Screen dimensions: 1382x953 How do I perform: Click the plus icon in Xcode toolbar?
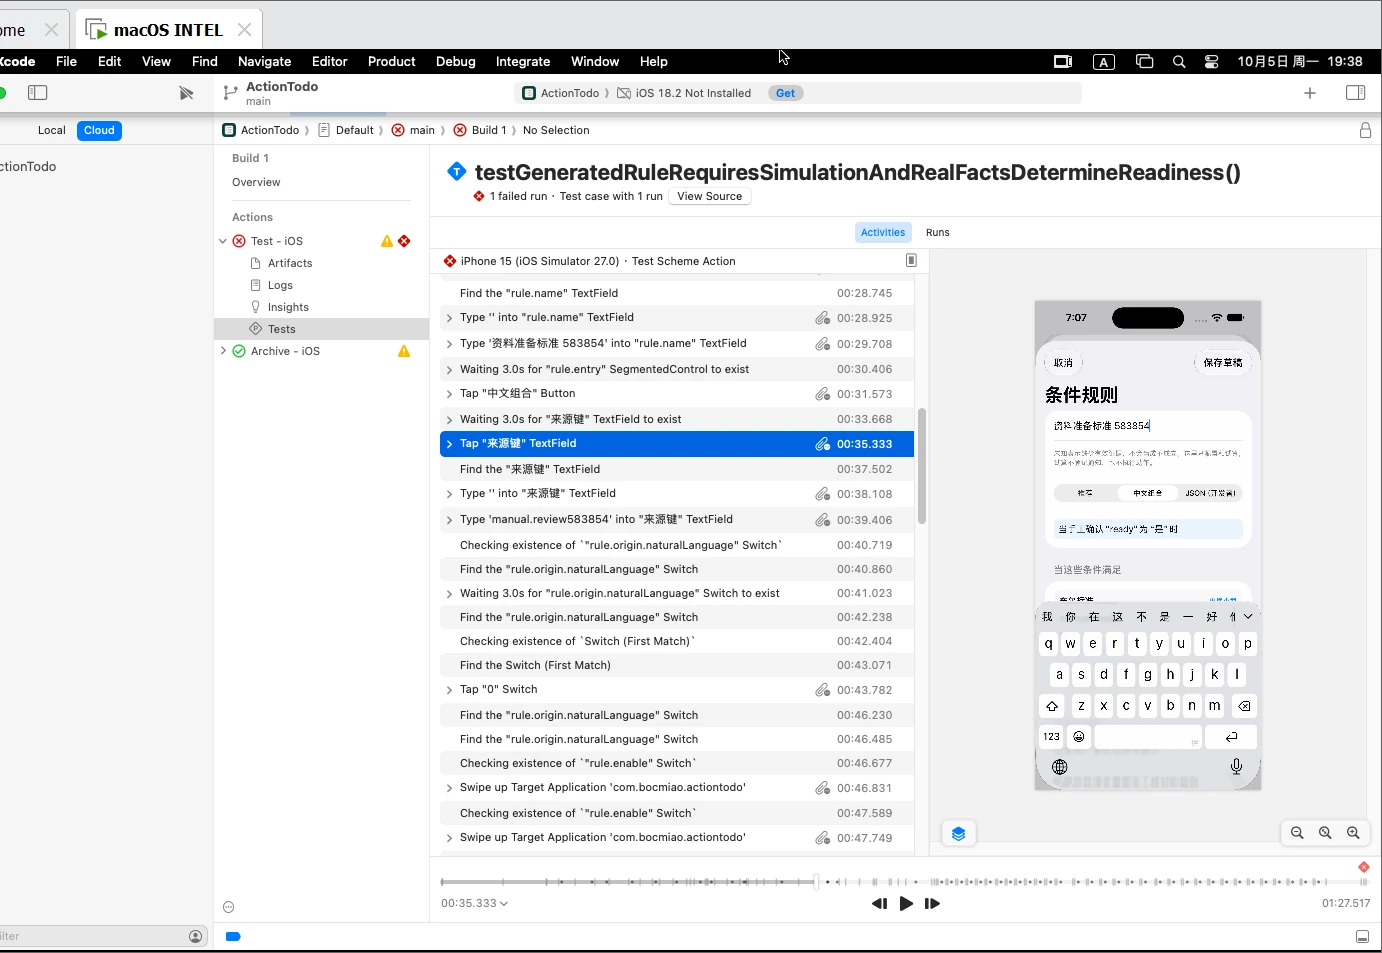pyautogui.click(x=1310, y=93)
